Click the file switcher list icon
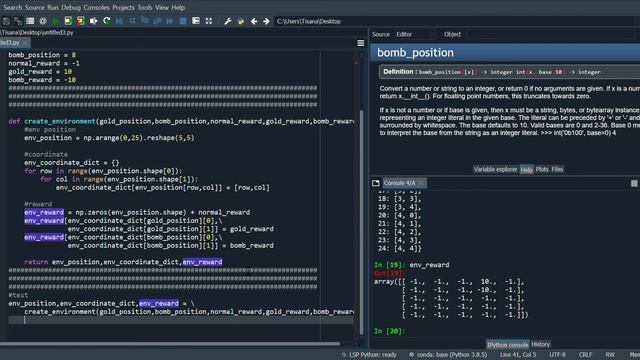 (x=30, y=21)
